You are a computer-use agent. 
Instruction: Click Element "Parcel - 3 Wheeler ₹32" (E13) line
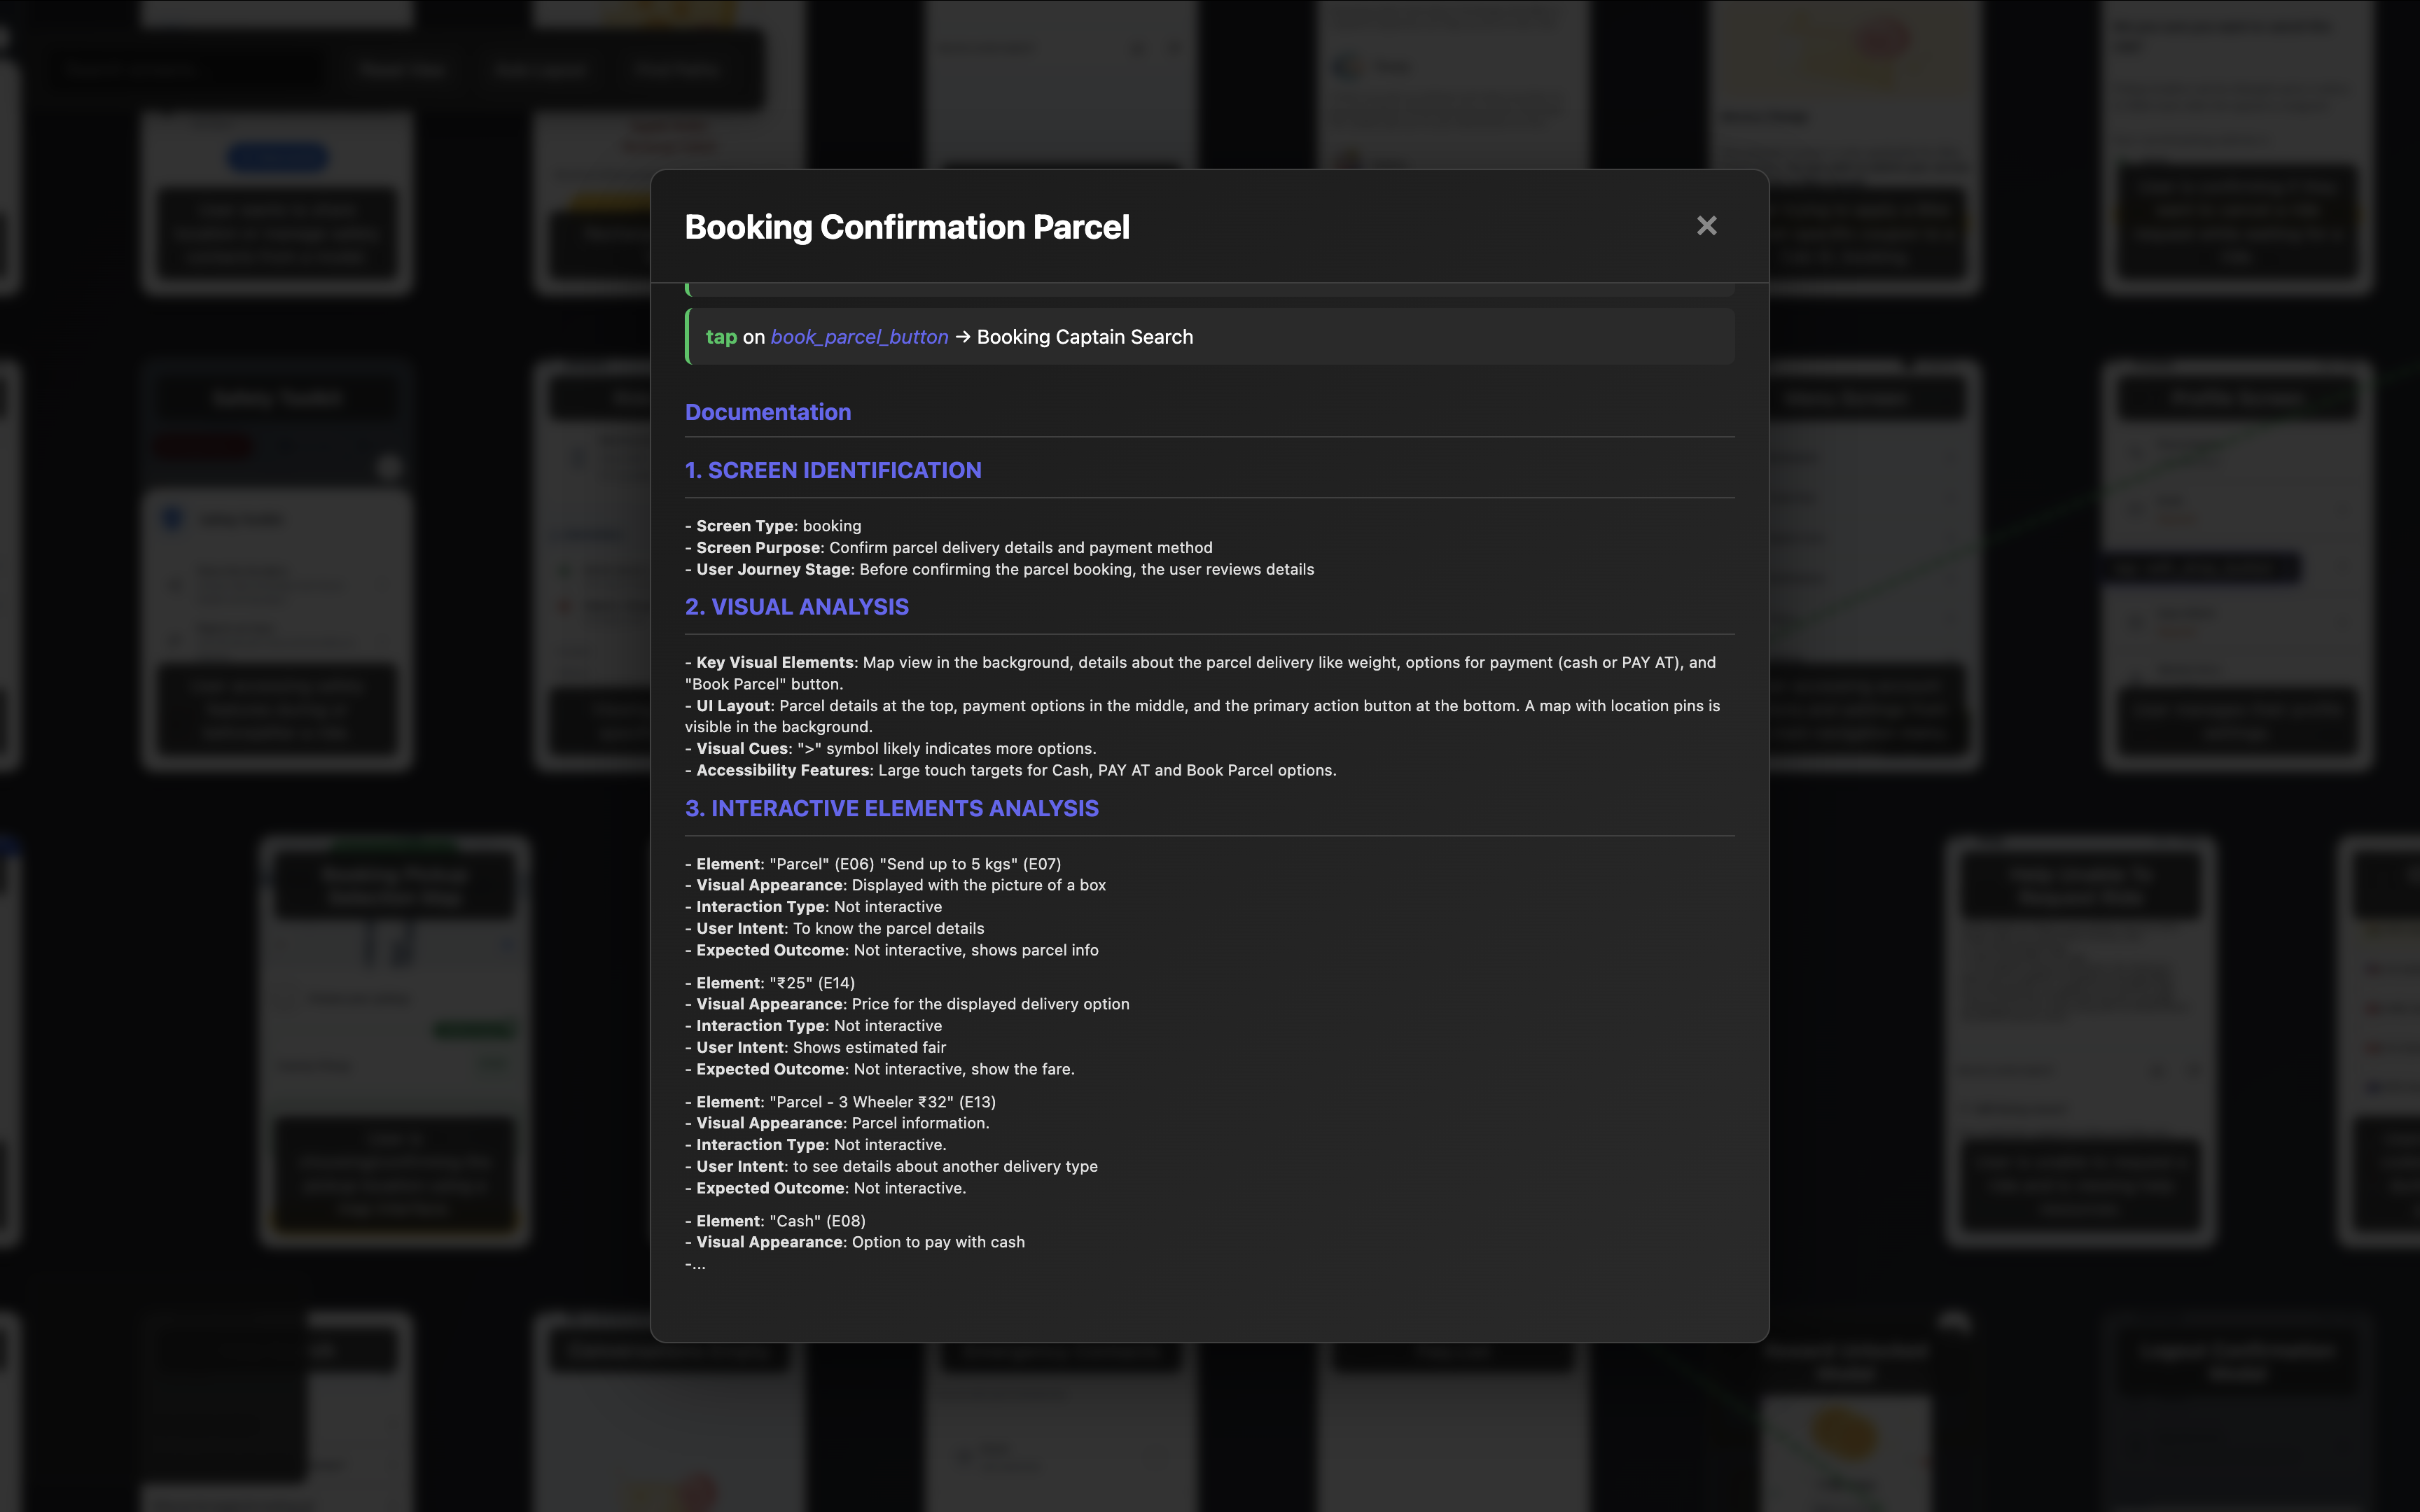(840, 1102)
